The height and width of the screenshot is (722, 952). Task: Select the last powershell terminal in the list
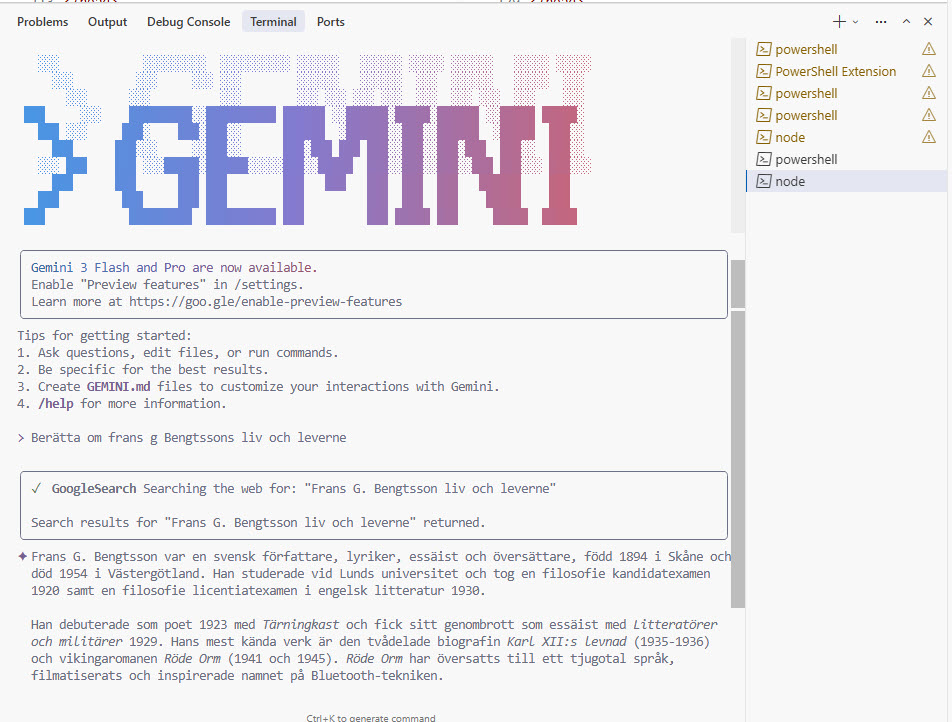coord(805,159)
